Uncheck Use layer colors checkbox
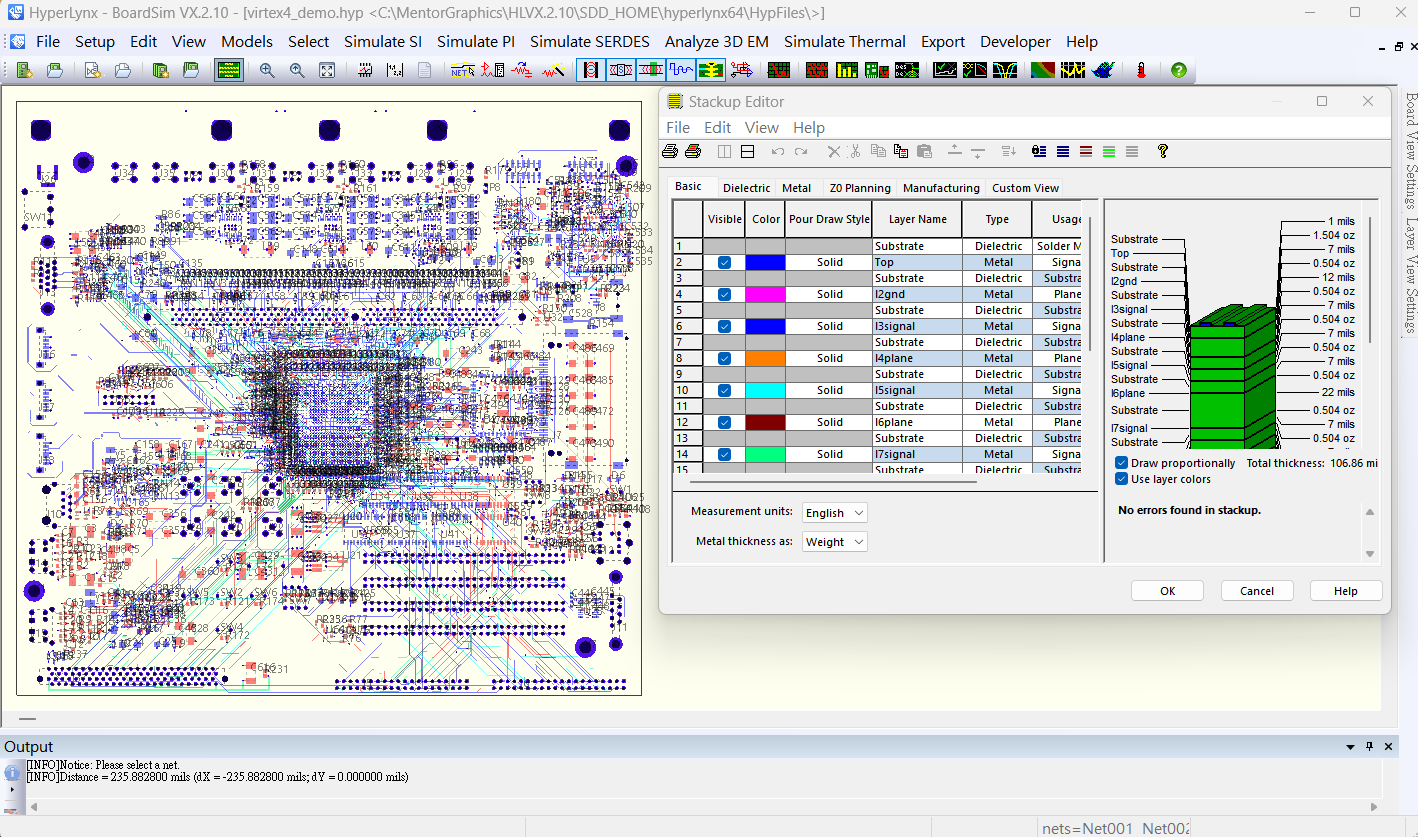The width and height of the screenshot is (1418, 837). pos(1122,479)
